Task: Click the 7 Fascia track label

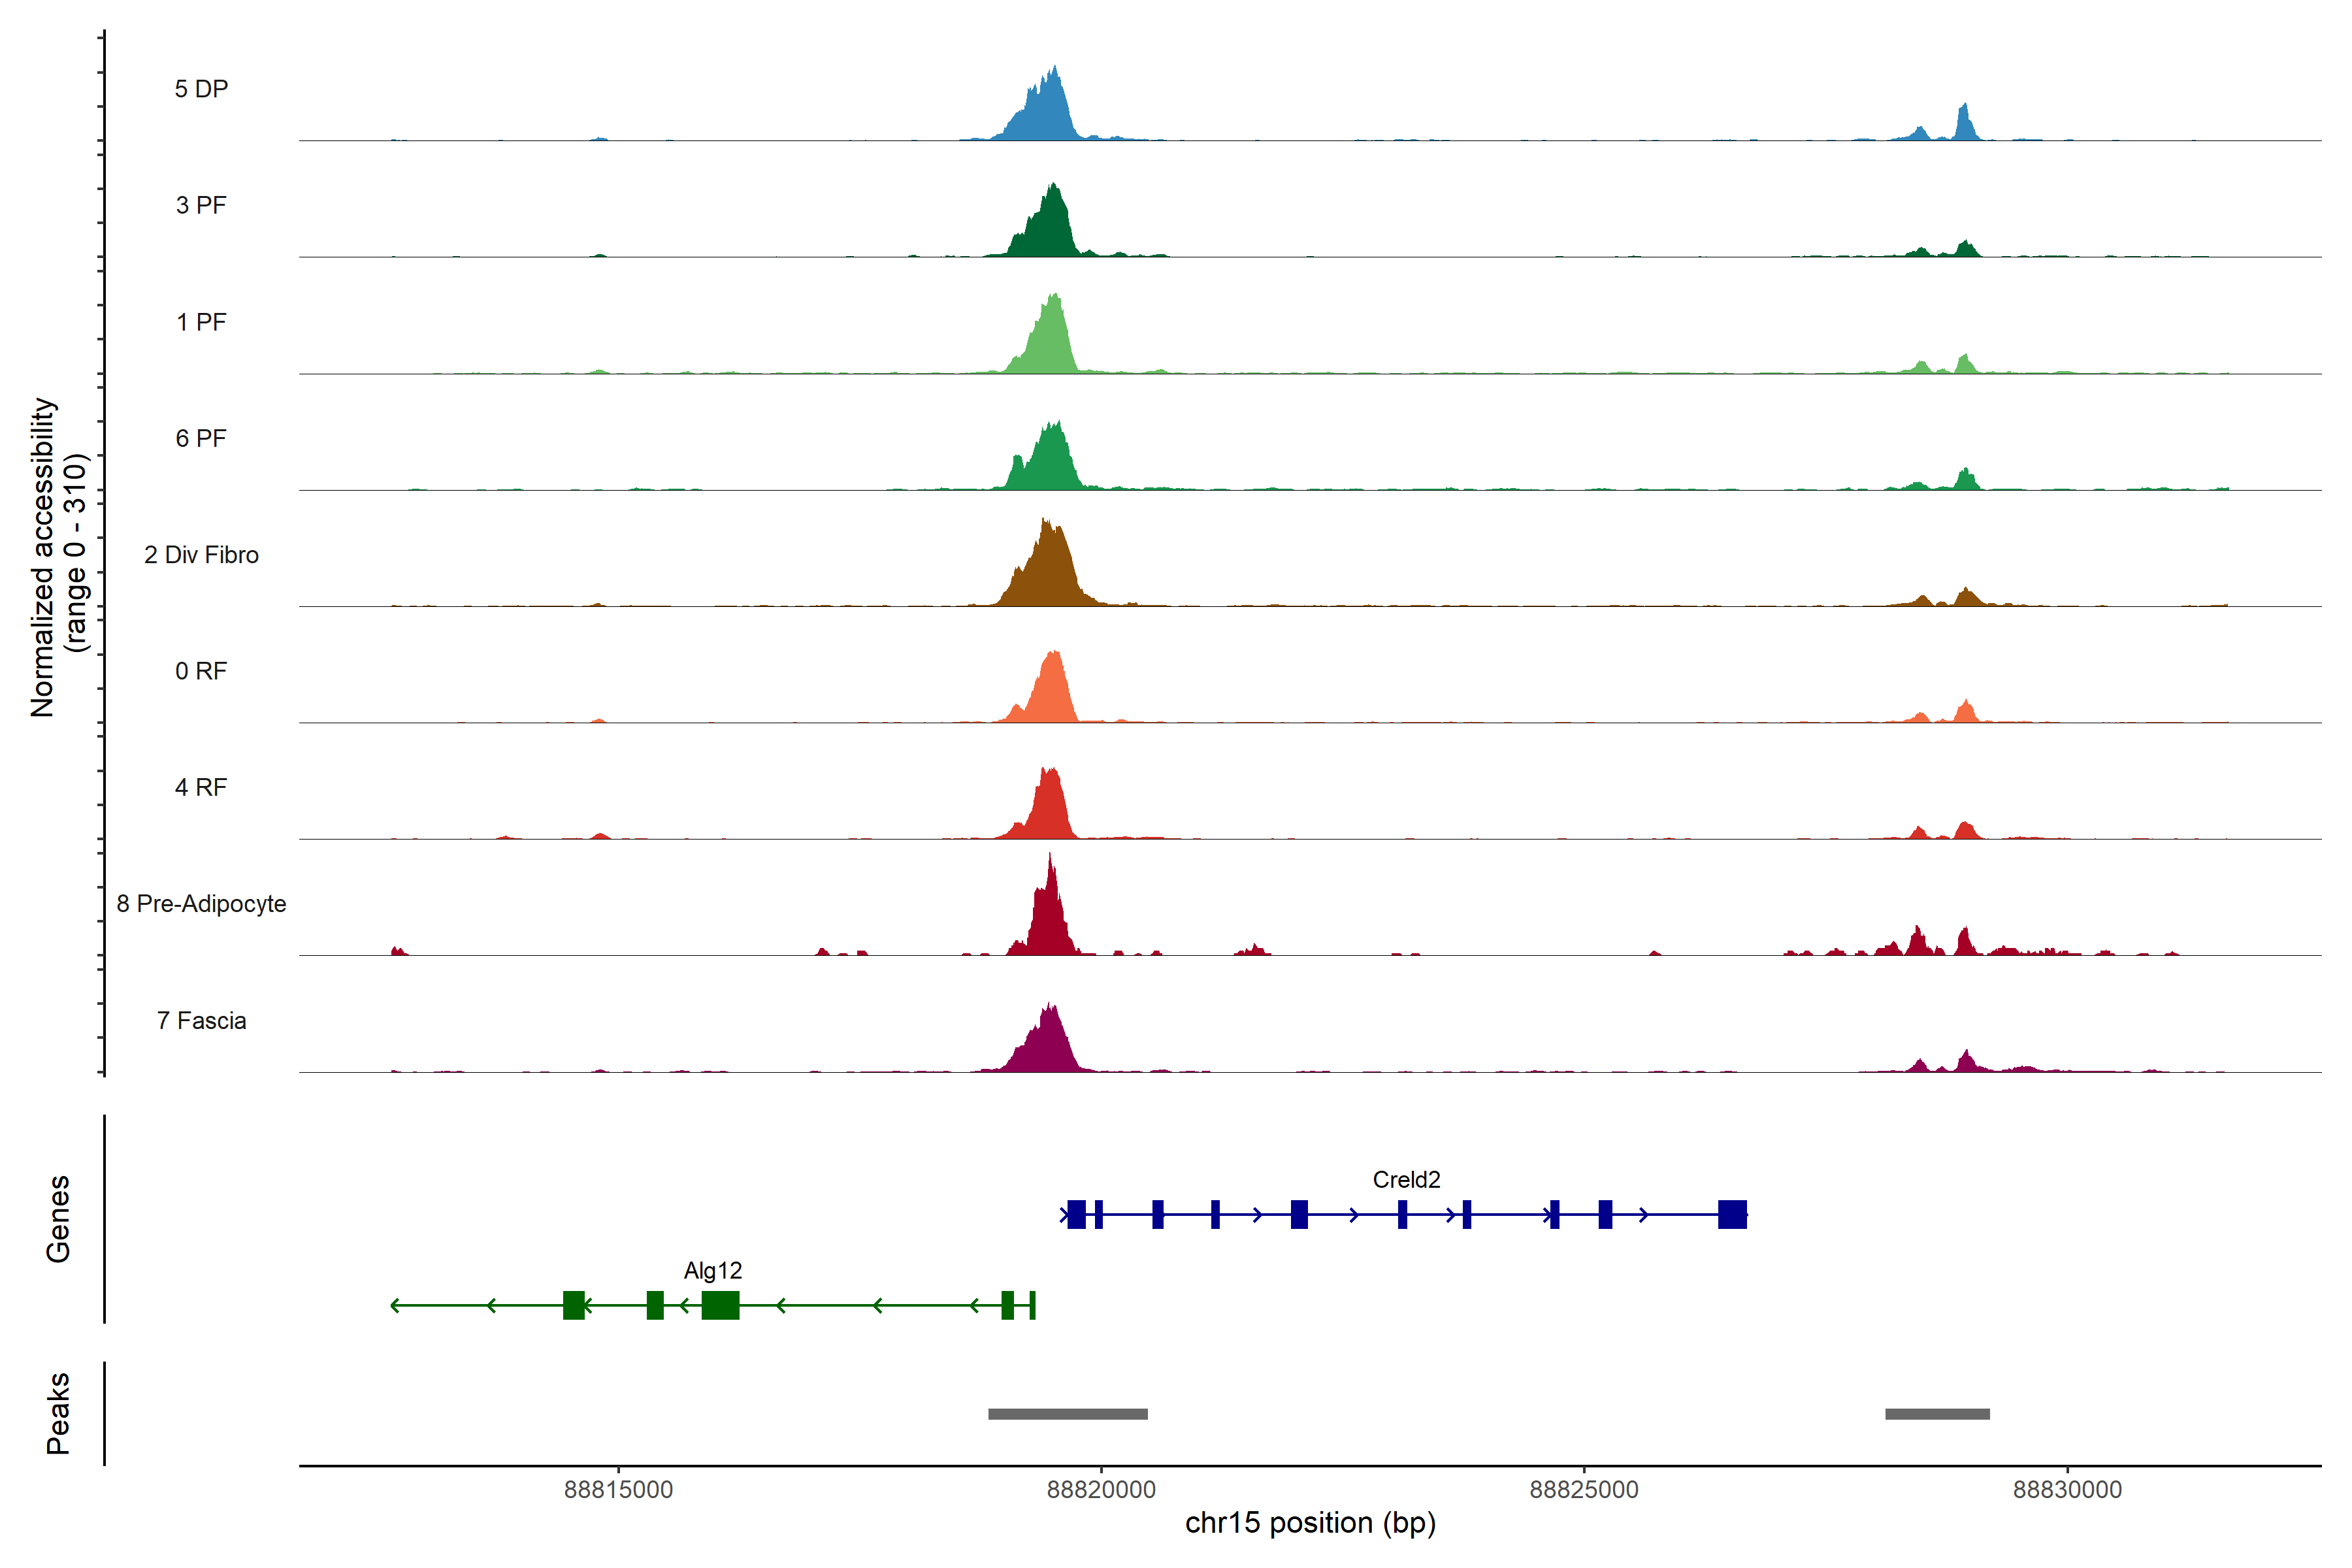Action: click(x=201, y=1021)
